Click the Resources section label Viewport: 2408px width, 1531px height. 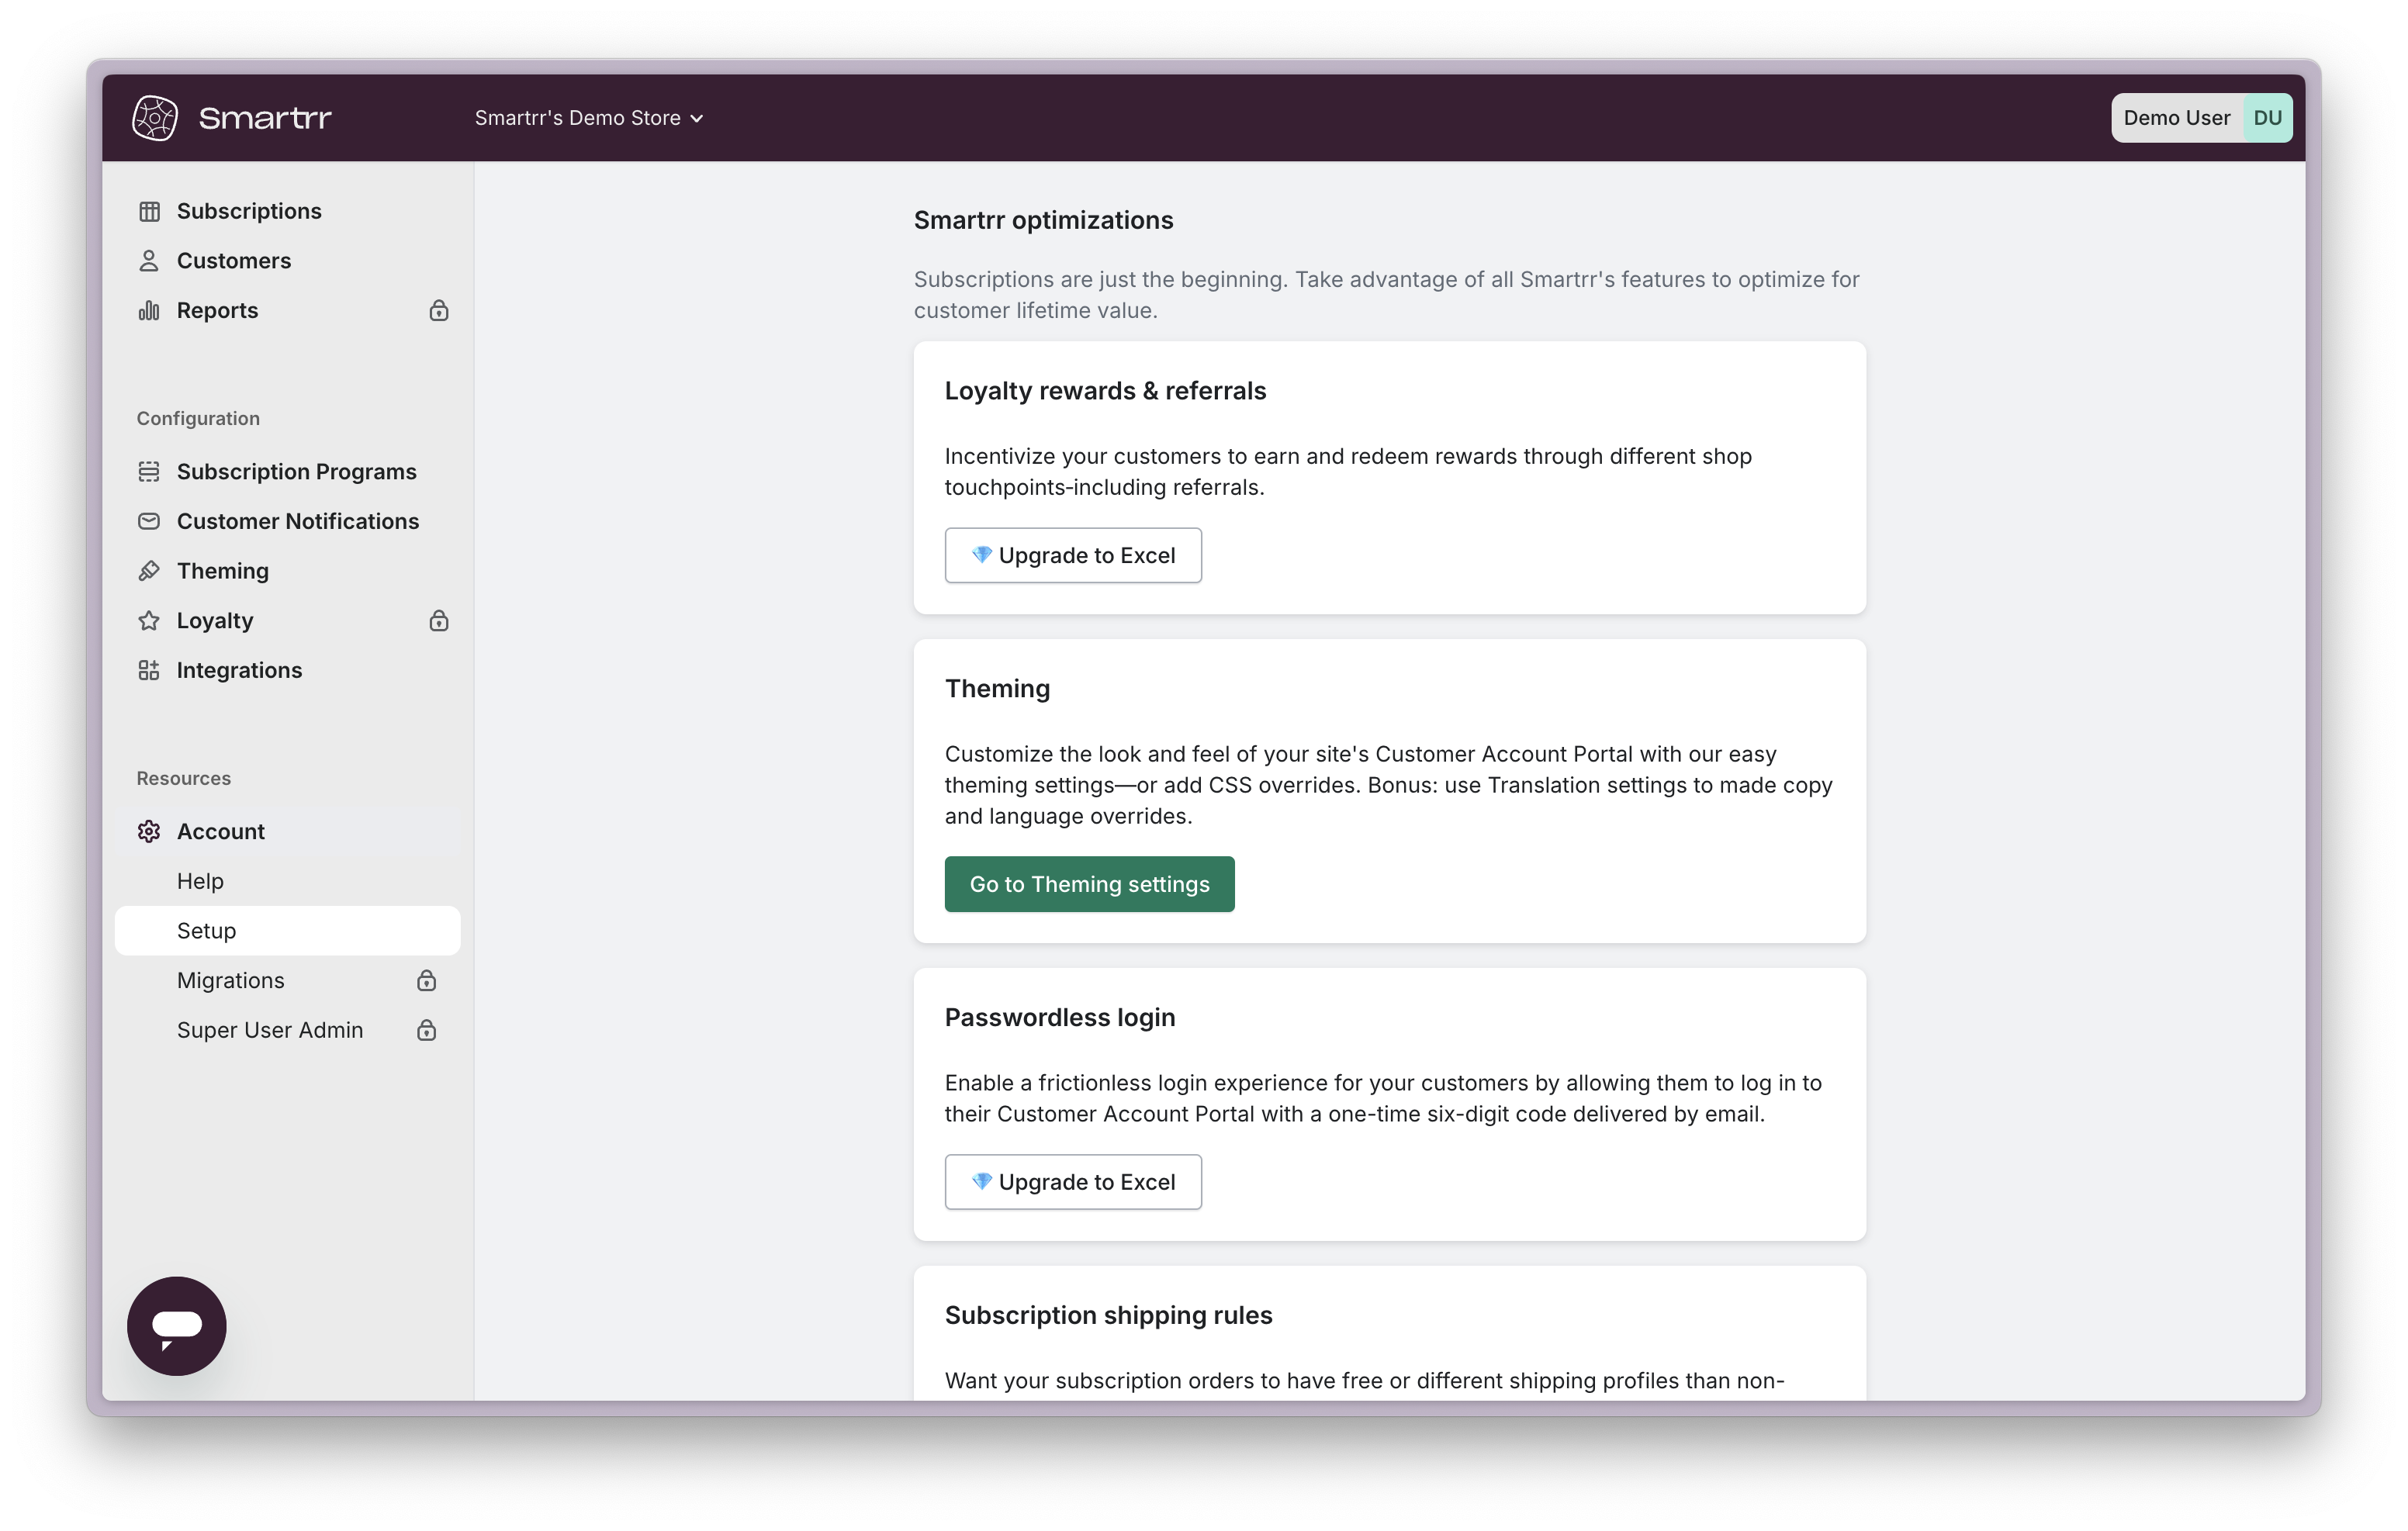[x=184, y=778]
